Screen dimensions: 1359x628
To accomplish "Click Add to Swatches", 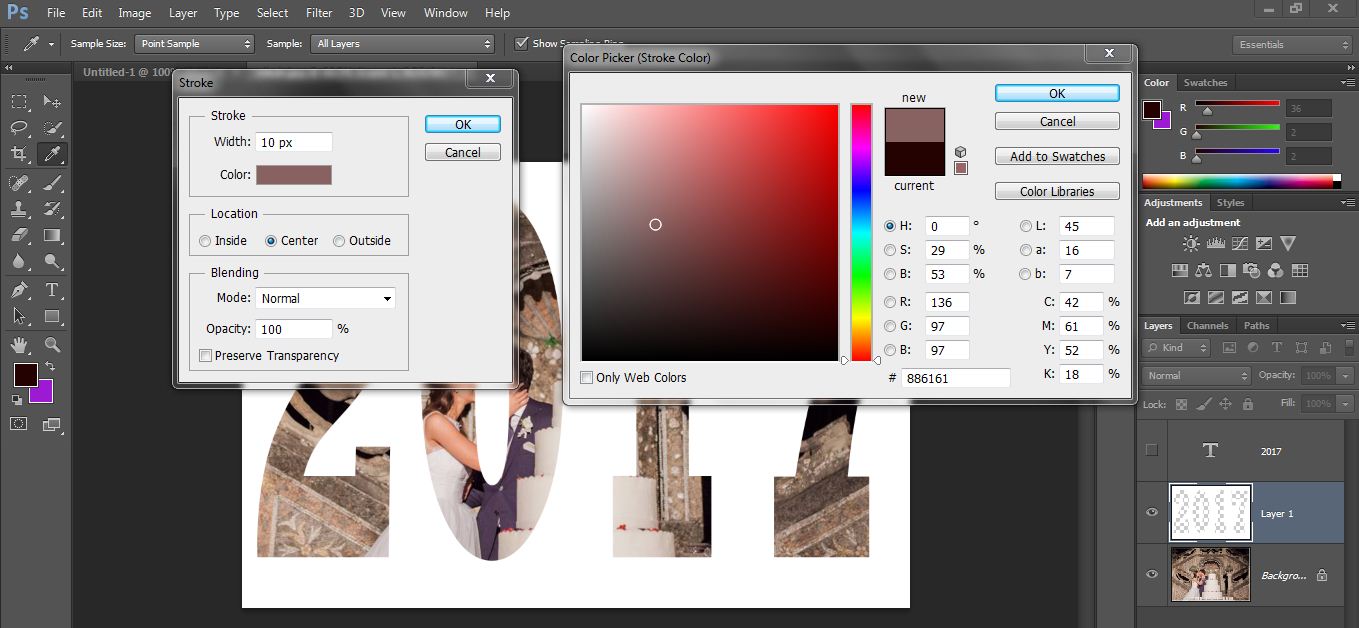I will 1057,156.
